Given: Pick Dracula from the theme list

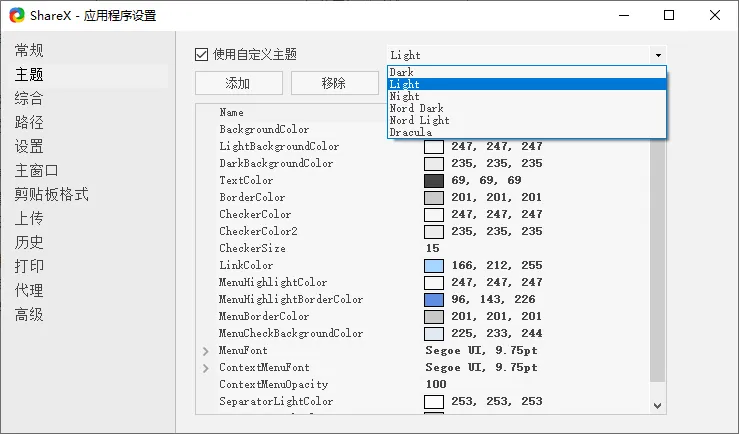Looking at the screenshot, I should click(x=527, y=132).
